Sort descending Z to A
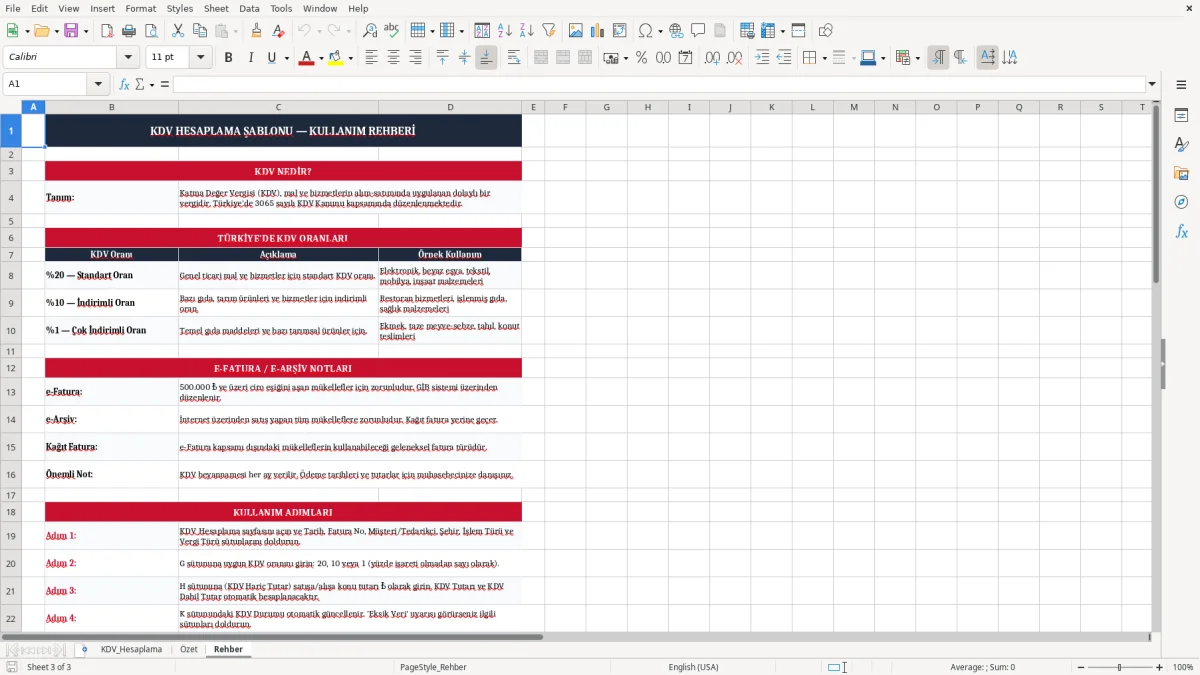1200x675 pixels. pyautogui.click(x=527, y=31)
